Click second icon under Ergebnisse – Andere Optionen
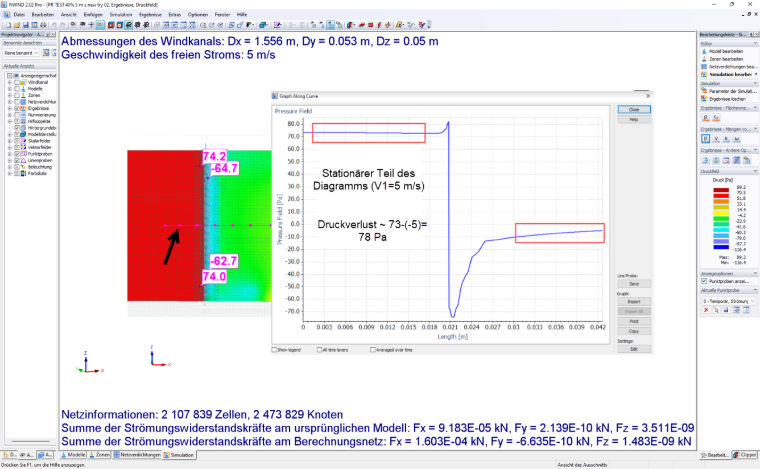 (716, 160)
